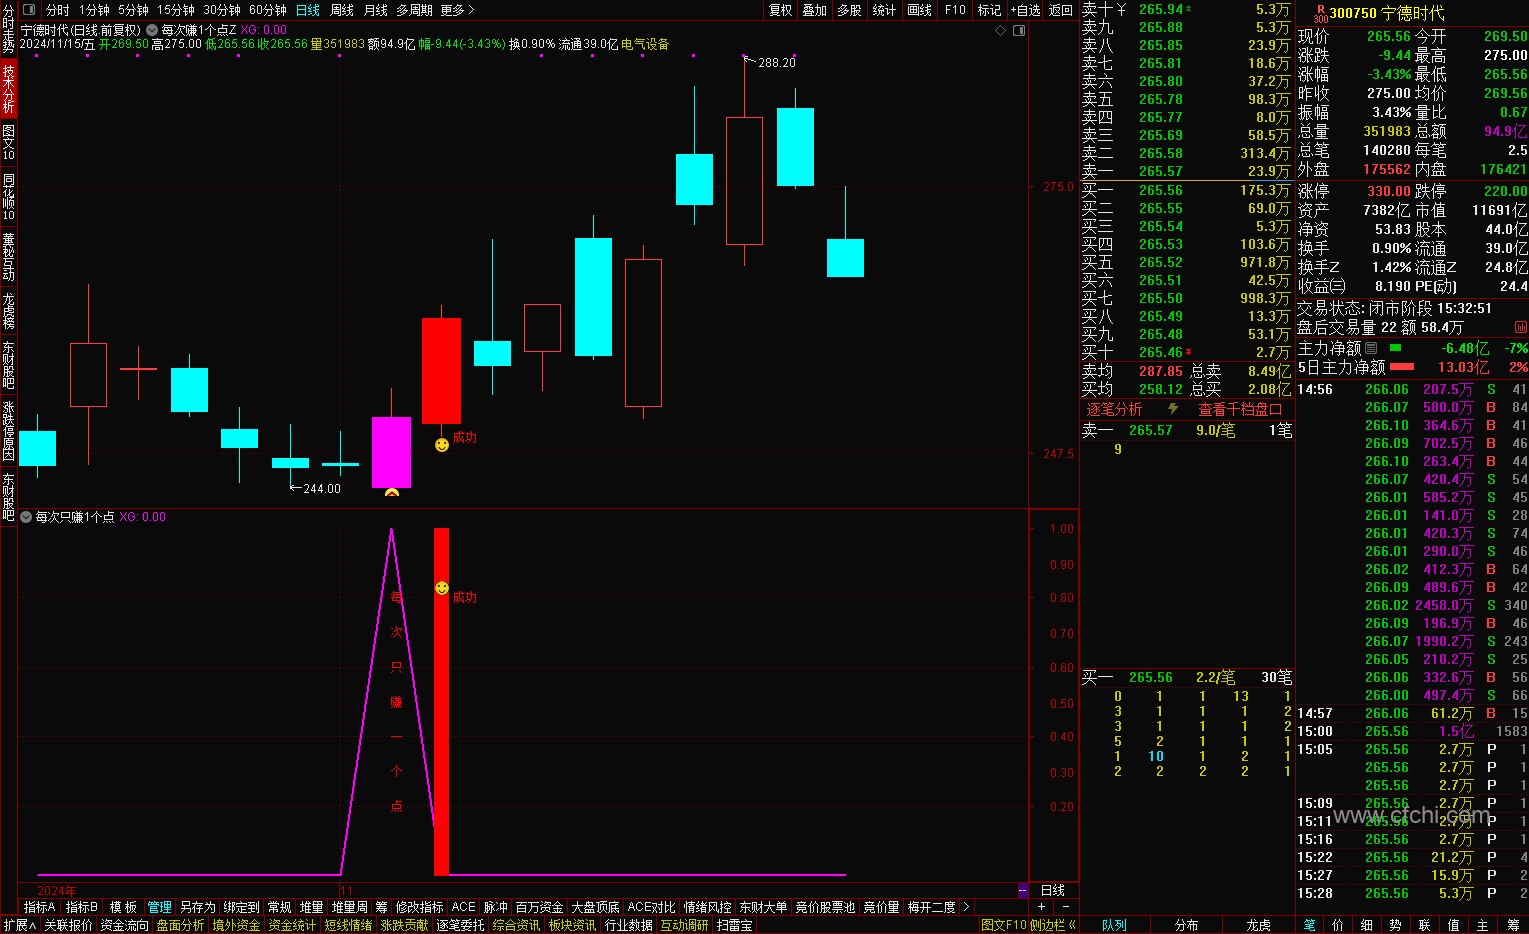
Task: Toggle 复权 price adjustment
Action: point(781,10)
